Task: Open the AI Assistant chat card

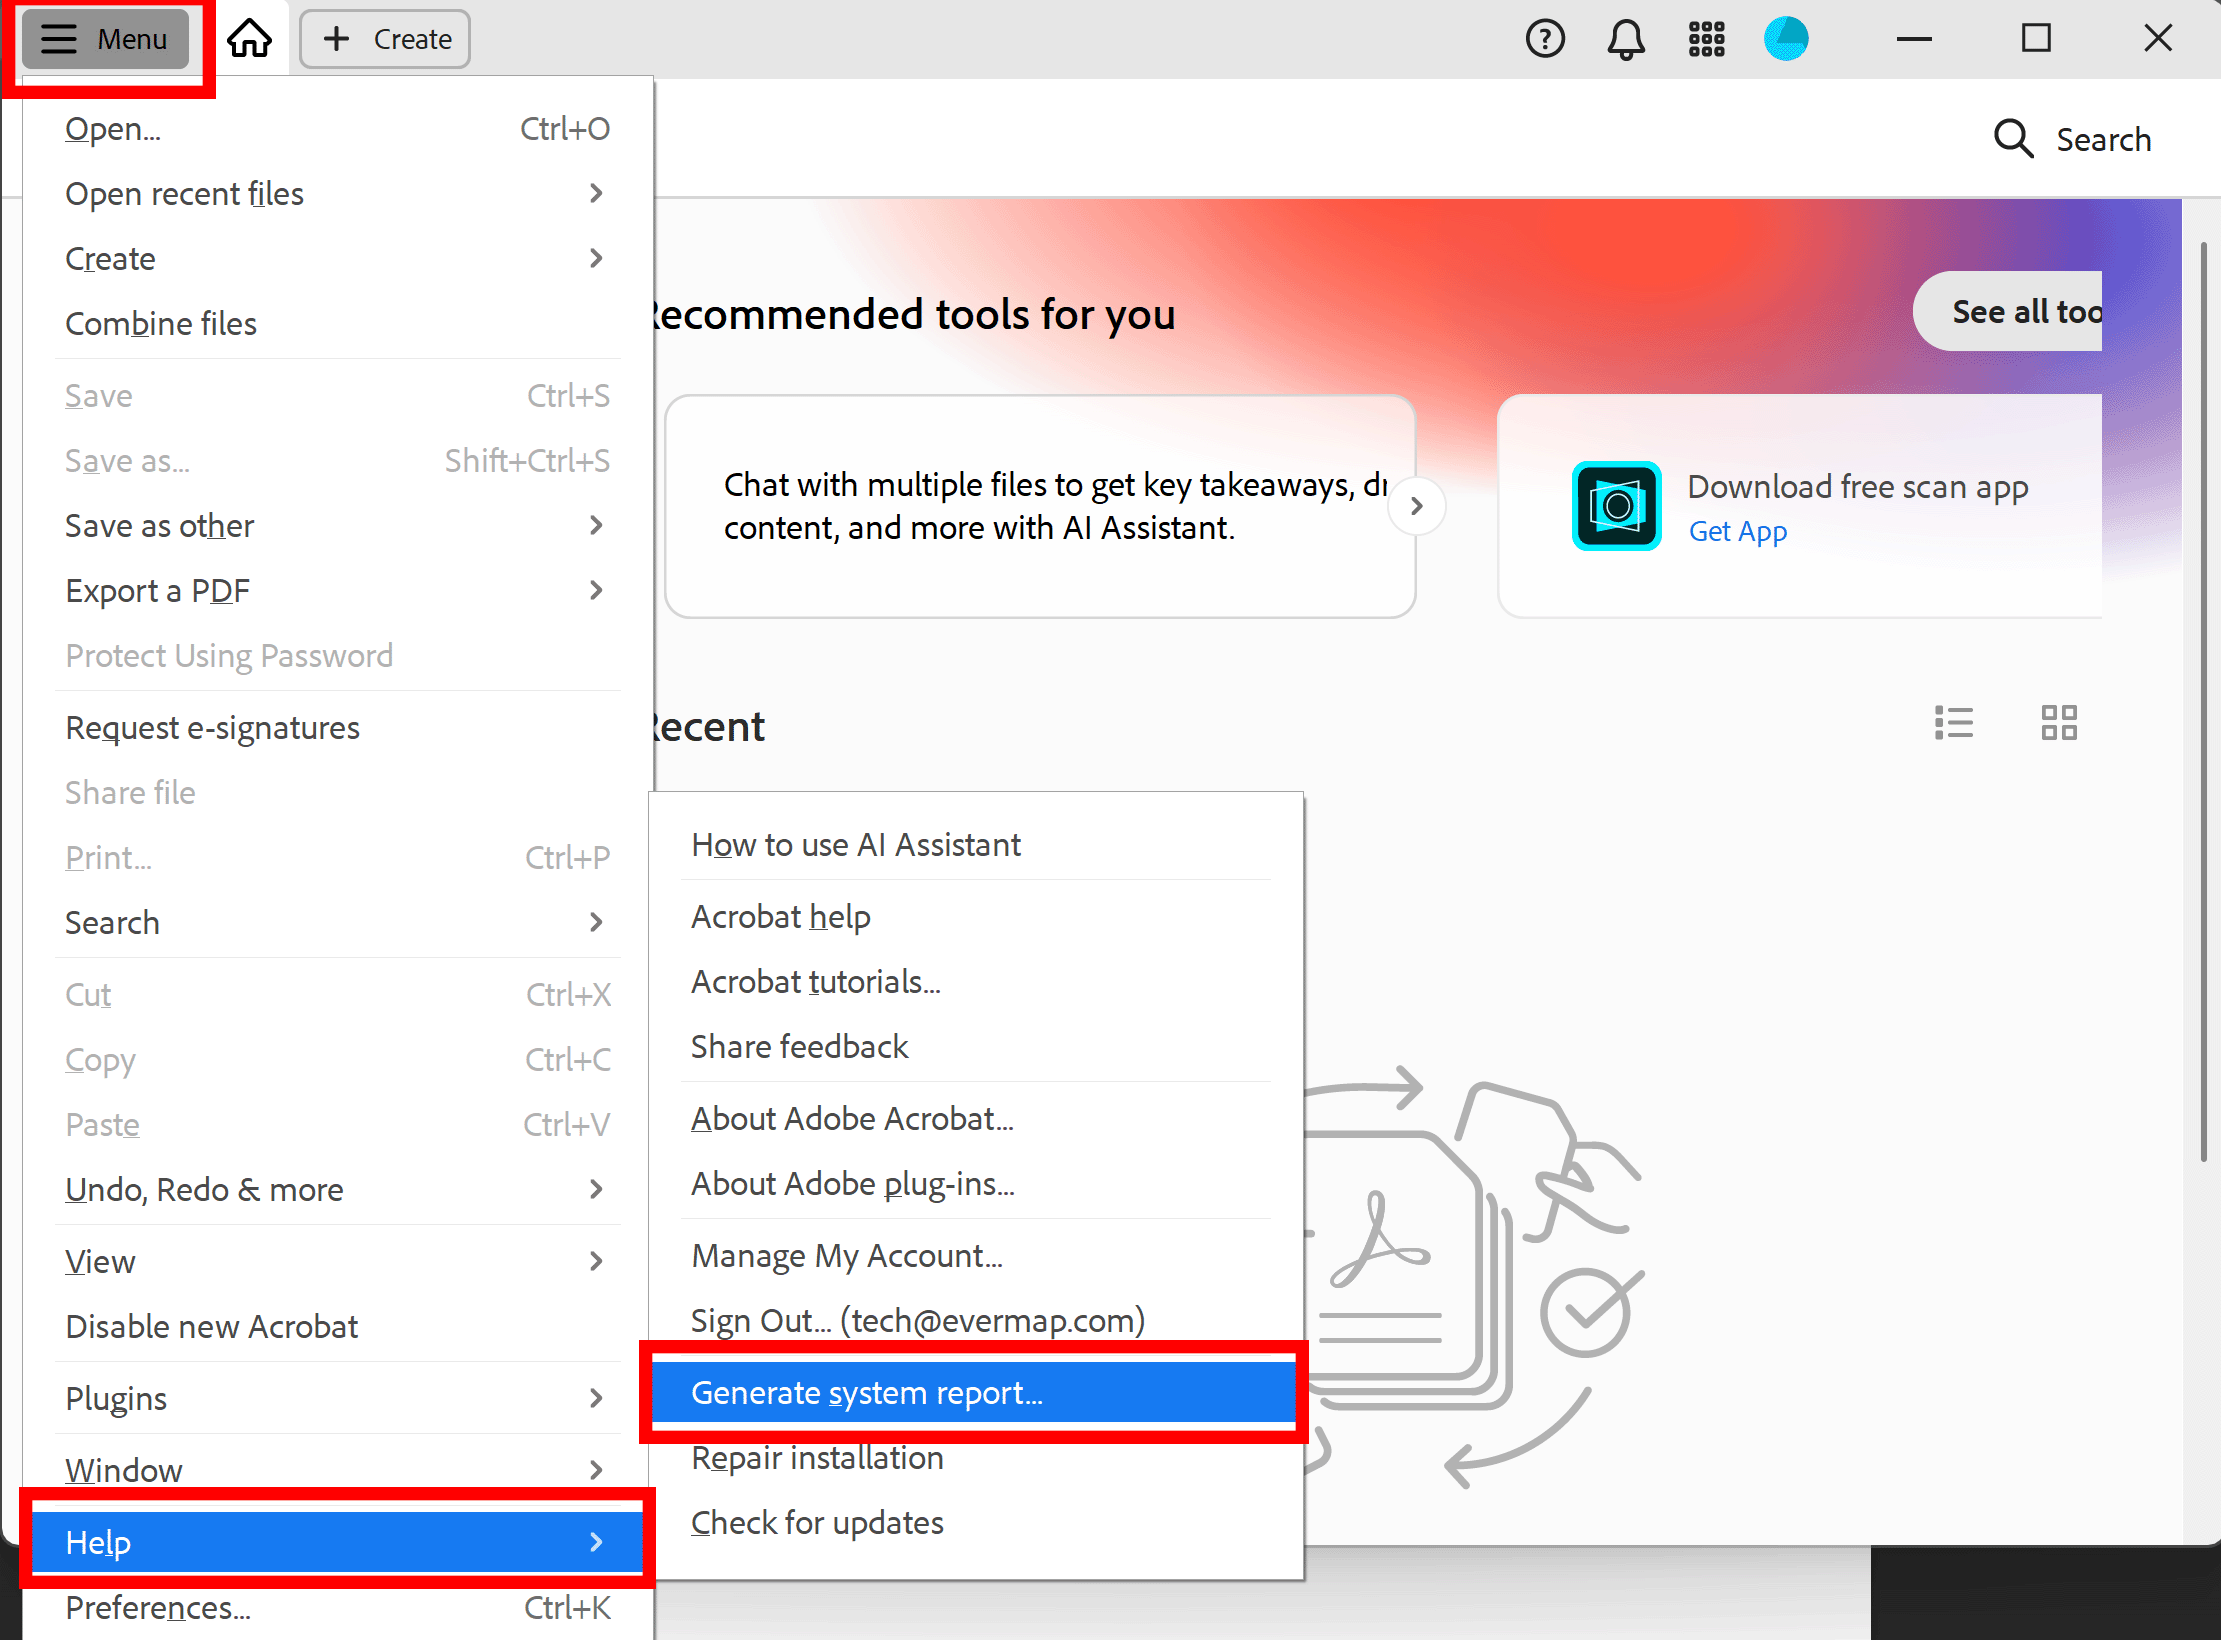Action: pyautogui.click(x=1040, y=506)
